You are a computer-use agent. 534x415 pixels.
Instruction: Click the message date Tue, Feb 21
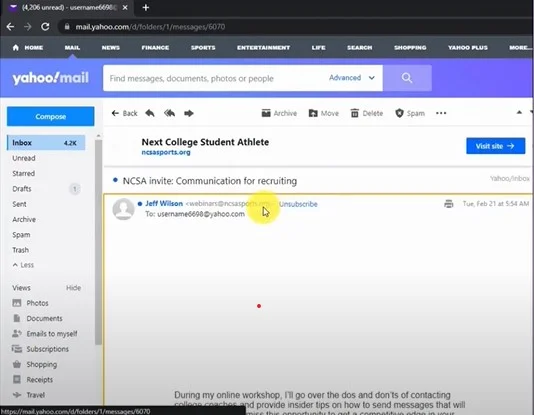pyautogui.click(x=496, y=204)
